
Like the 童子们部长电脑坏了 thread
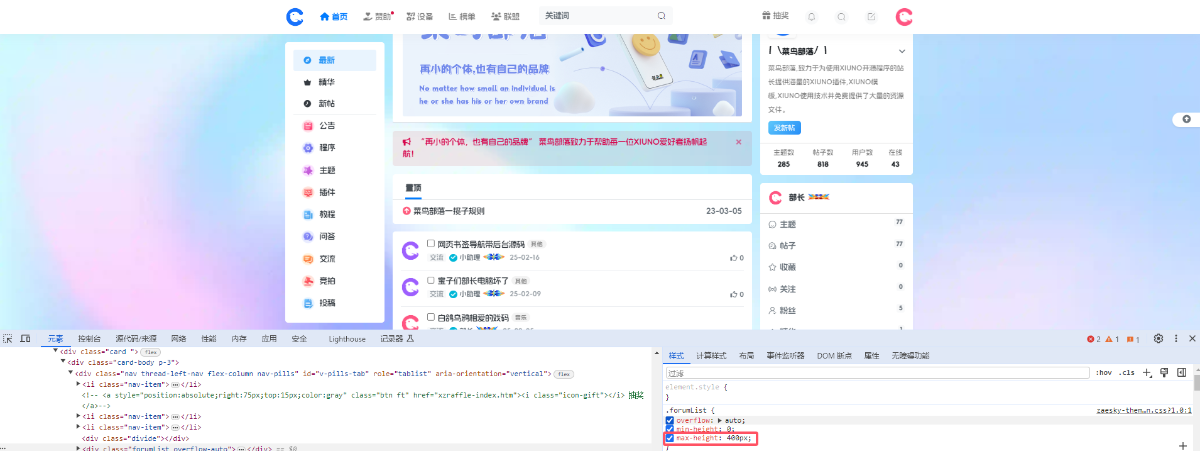[737, 295]
